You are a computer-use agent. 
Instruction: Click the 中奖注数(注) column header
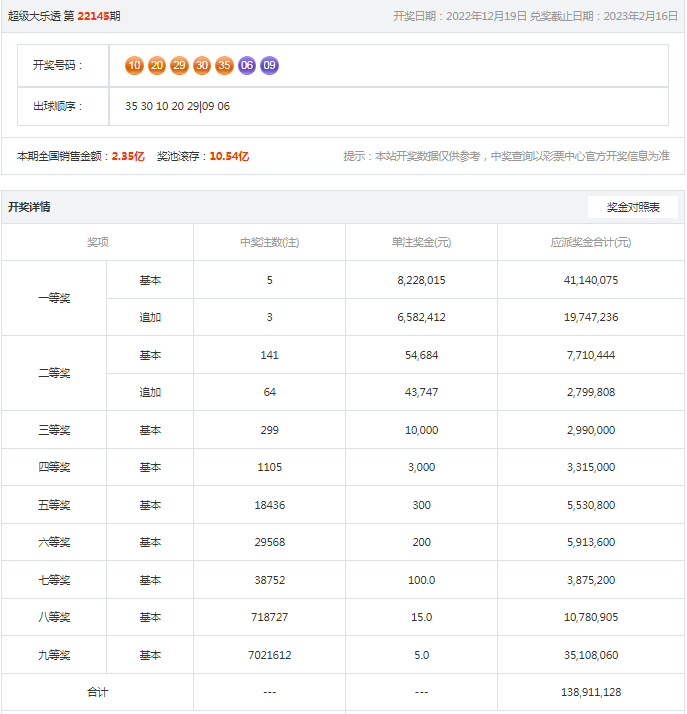(x=269, y=242)
